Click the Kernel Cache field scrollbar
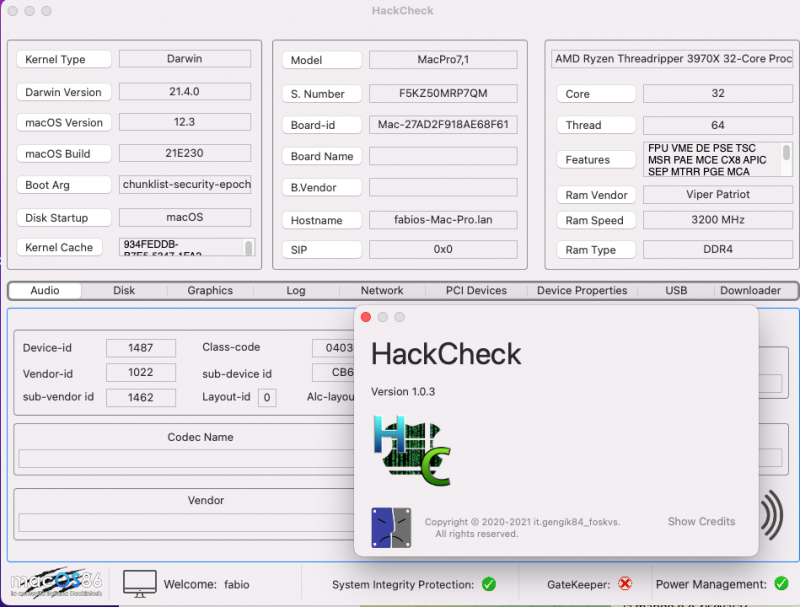The image size is (800, 607). (249, 247)
